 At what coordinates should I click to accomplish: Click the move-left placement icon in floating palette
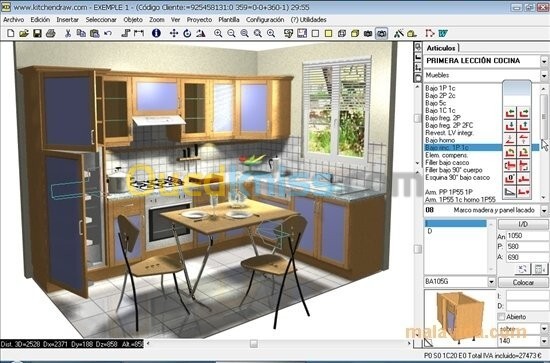point(510,113)
